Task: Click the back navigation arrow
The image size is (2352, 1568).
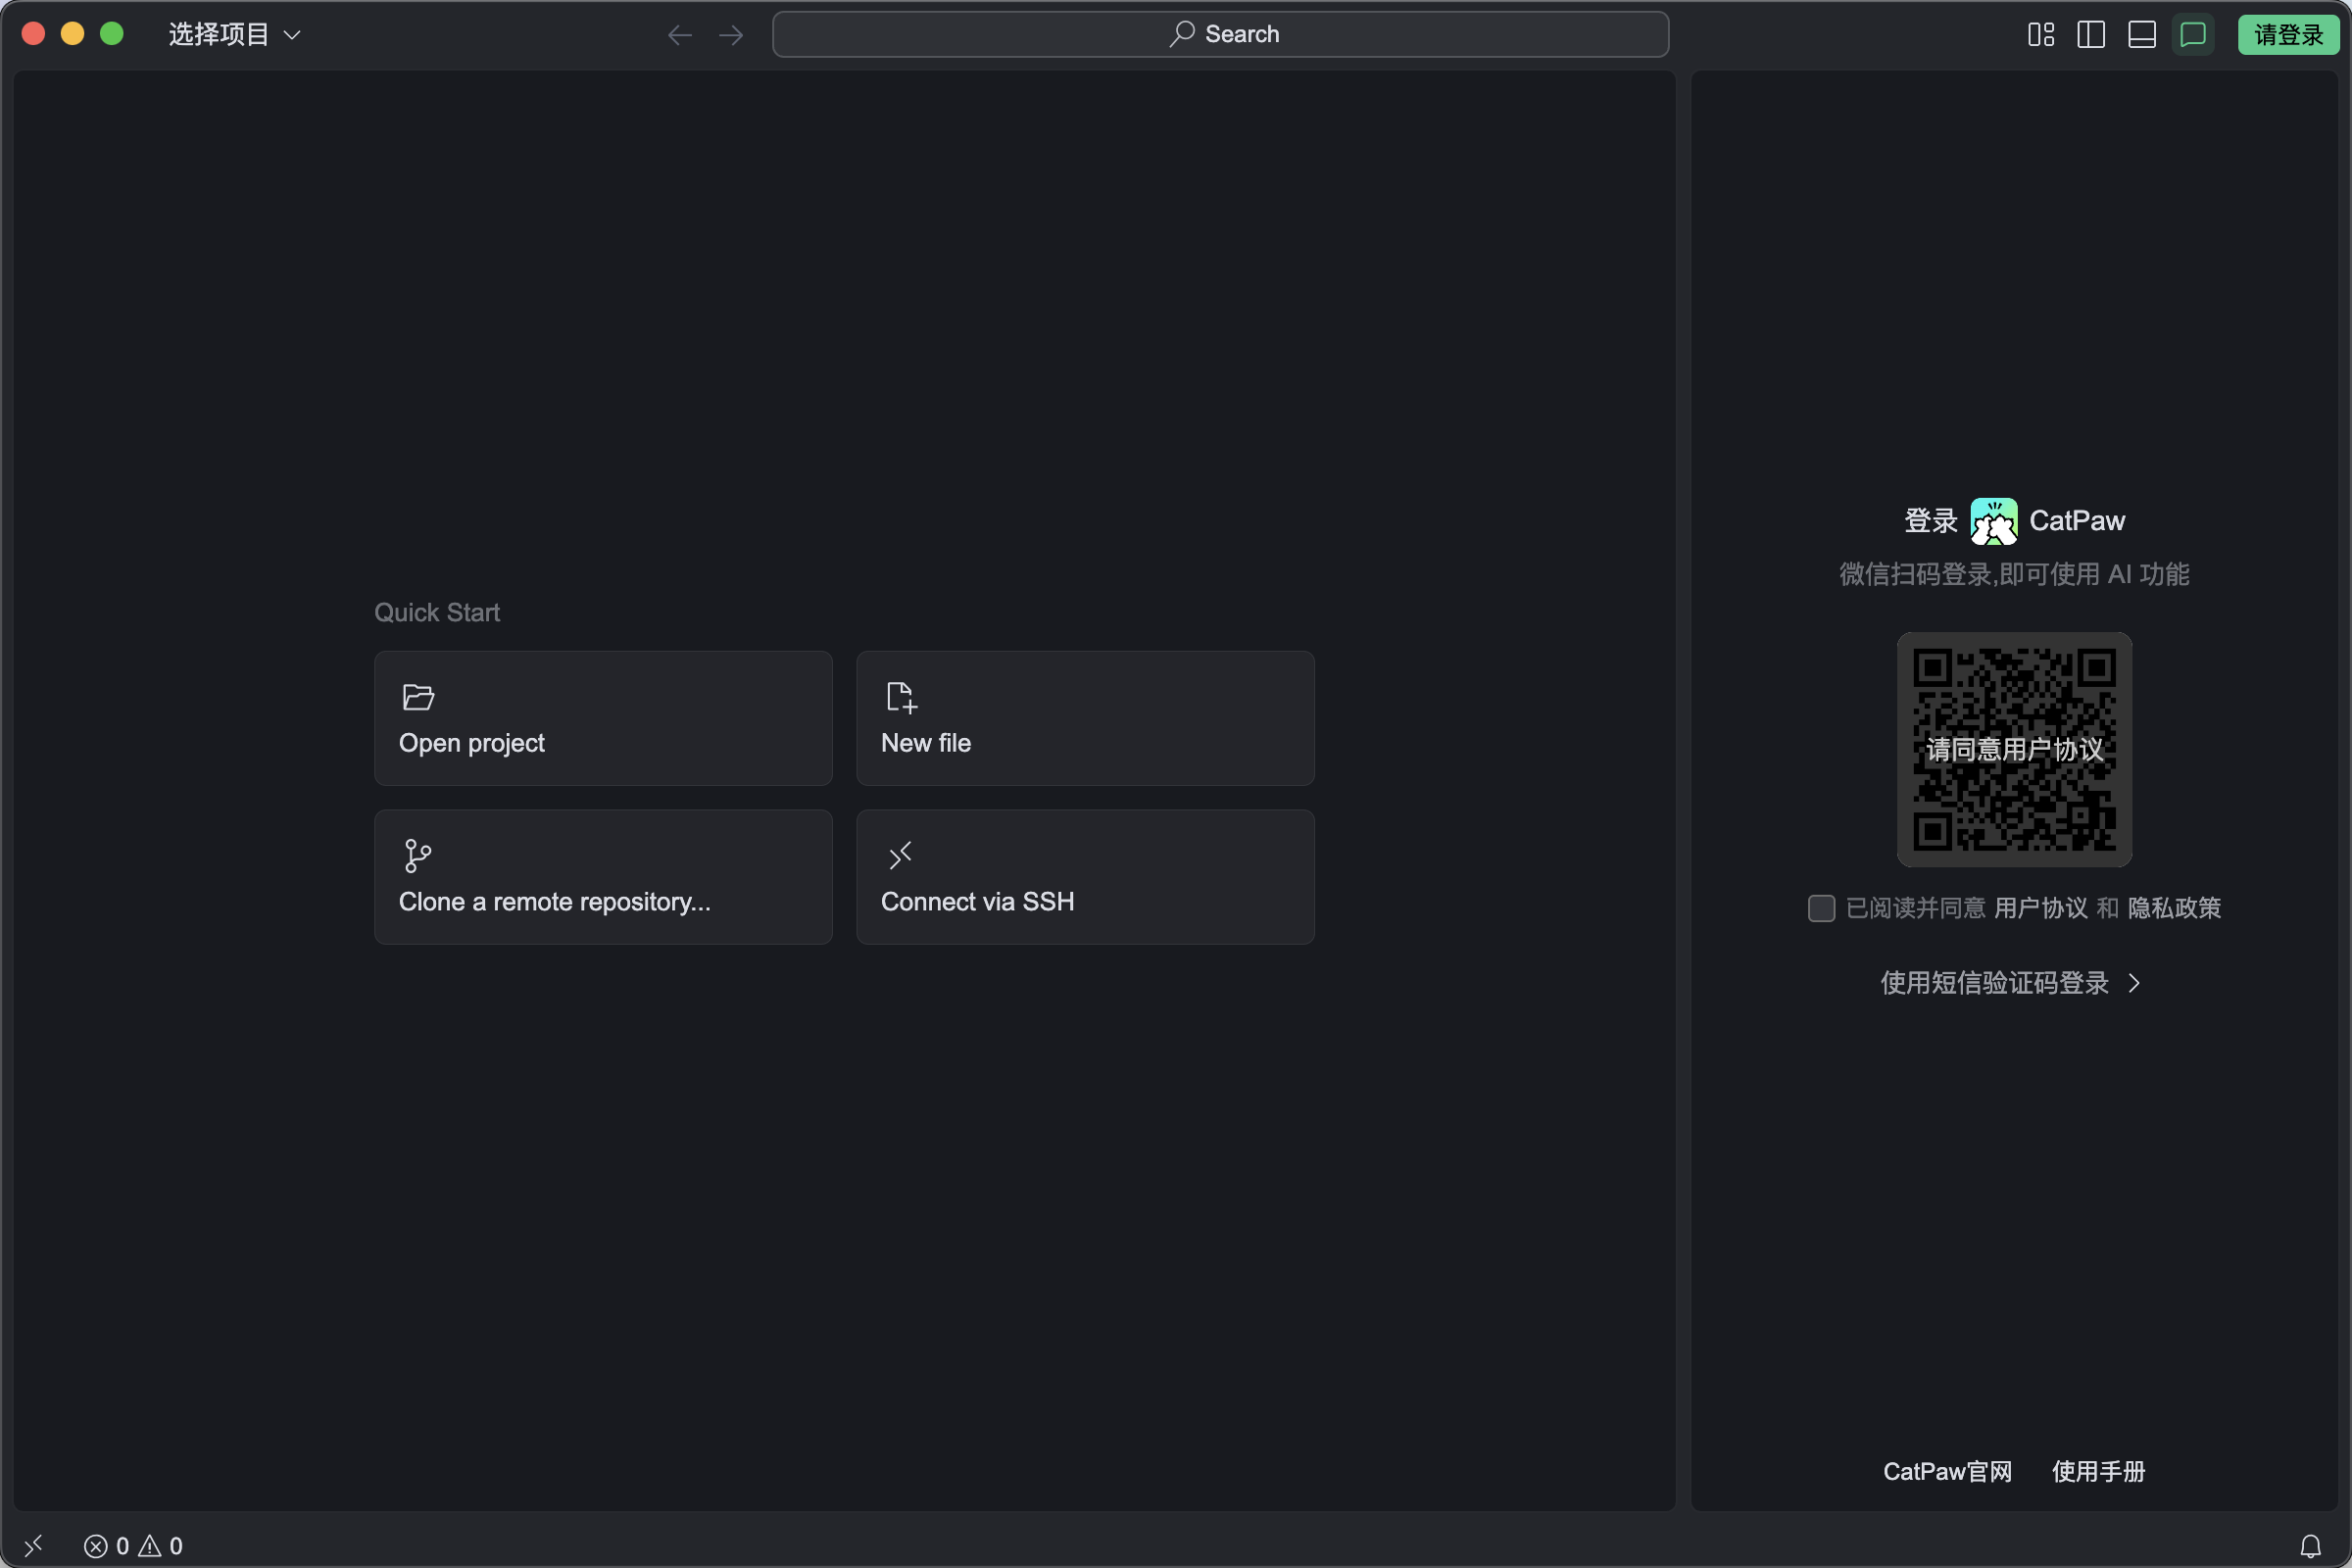Action: coord(680,35)
